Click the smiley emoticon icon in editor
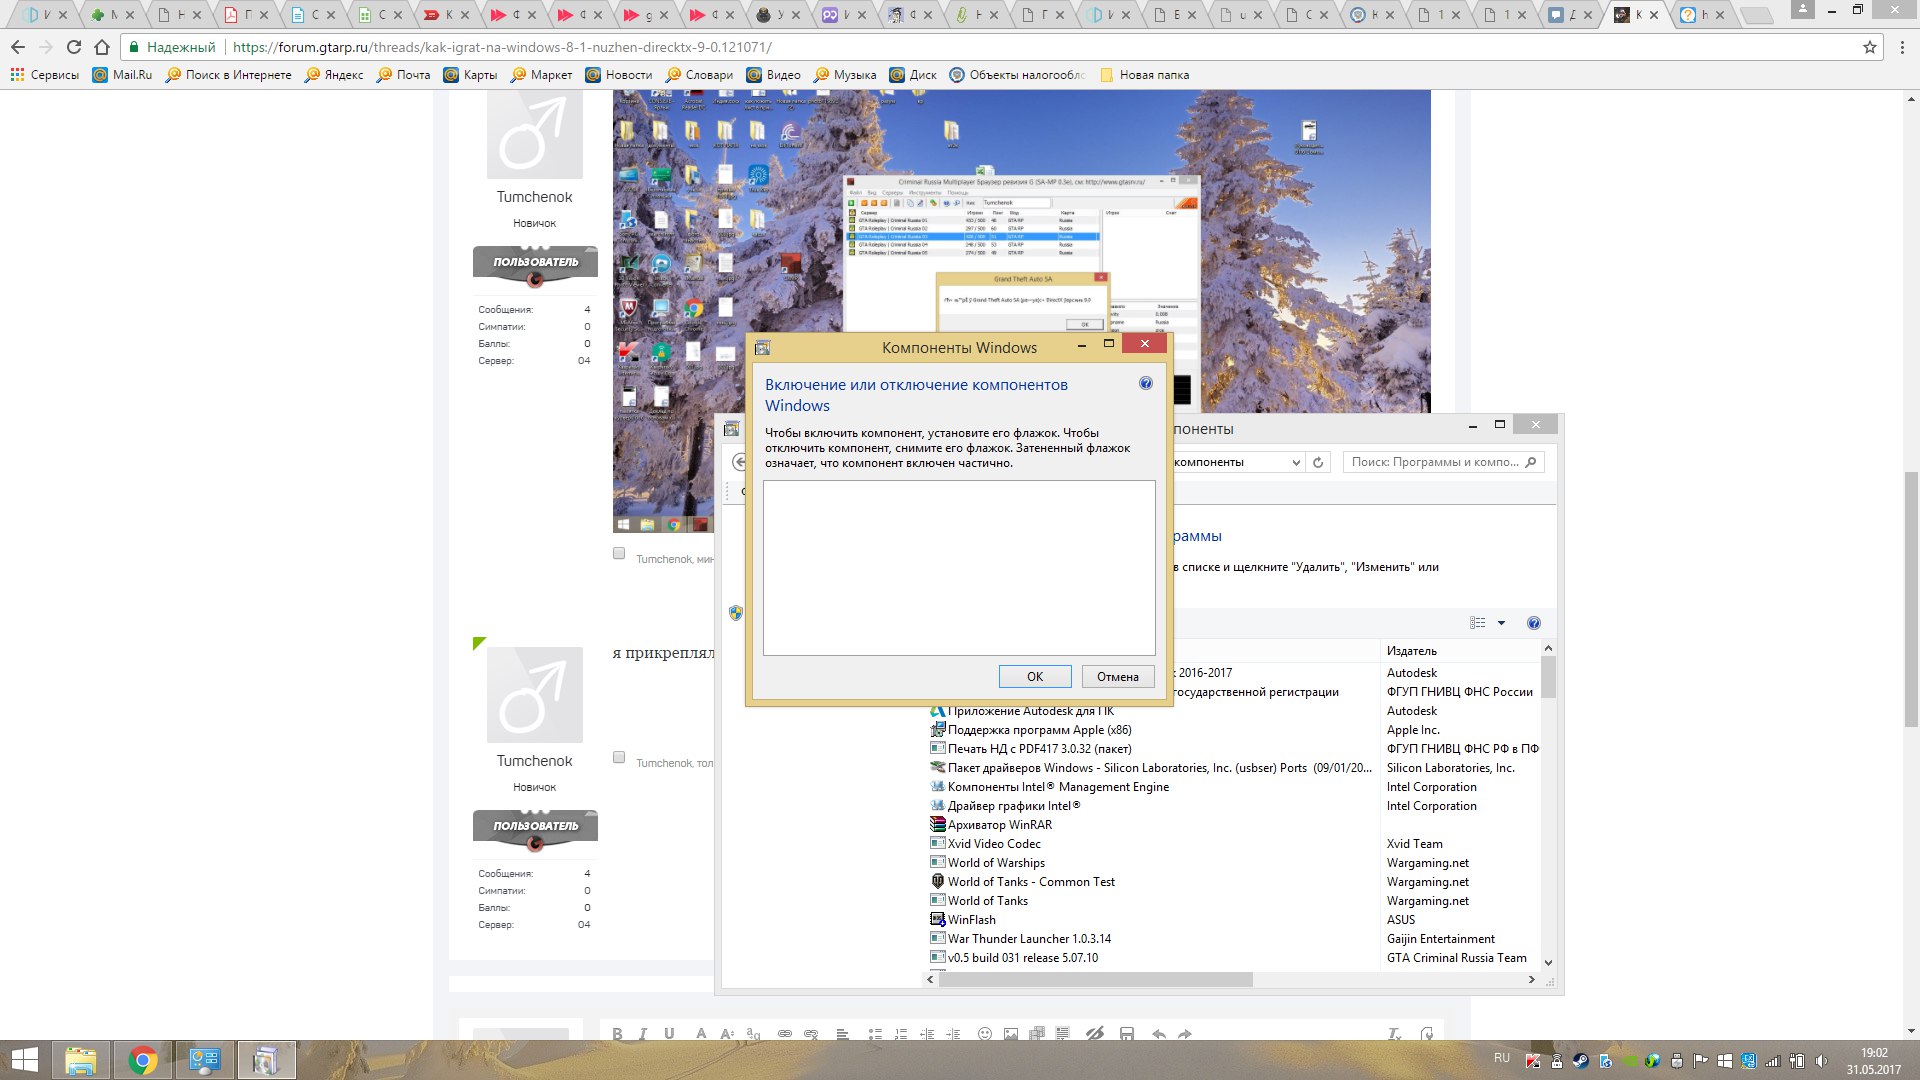This screenshot has height=1080, width=1920. [984, 1034]
